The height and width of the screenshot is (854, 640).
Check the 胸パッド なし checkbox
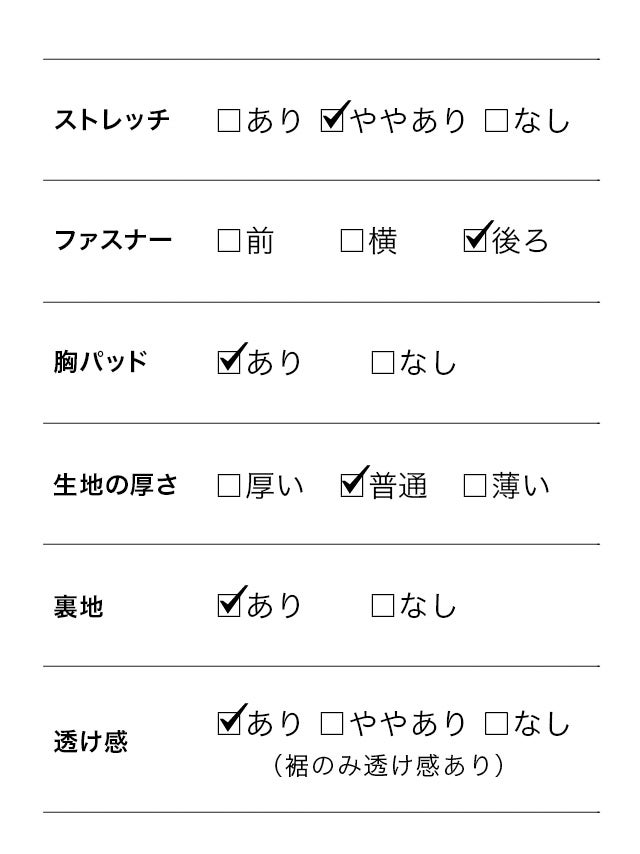[383, 362]
